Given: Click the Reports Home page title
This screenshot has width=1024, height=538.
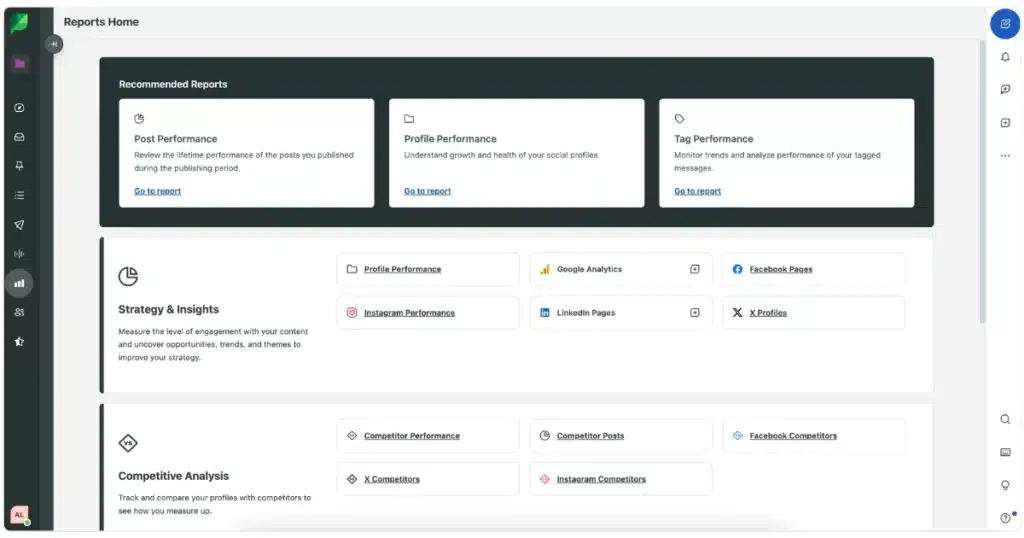Looking at the screenshot, I should 101,22.
